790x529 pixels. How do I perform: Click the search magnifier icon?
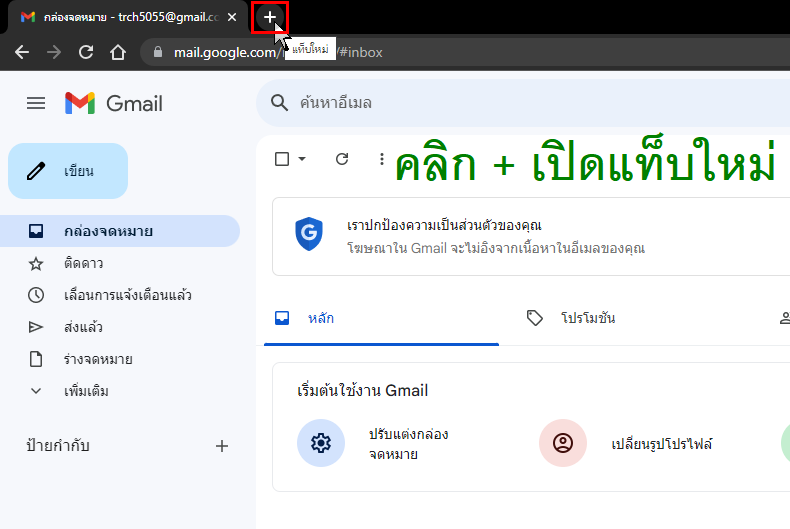coord(279,103)
